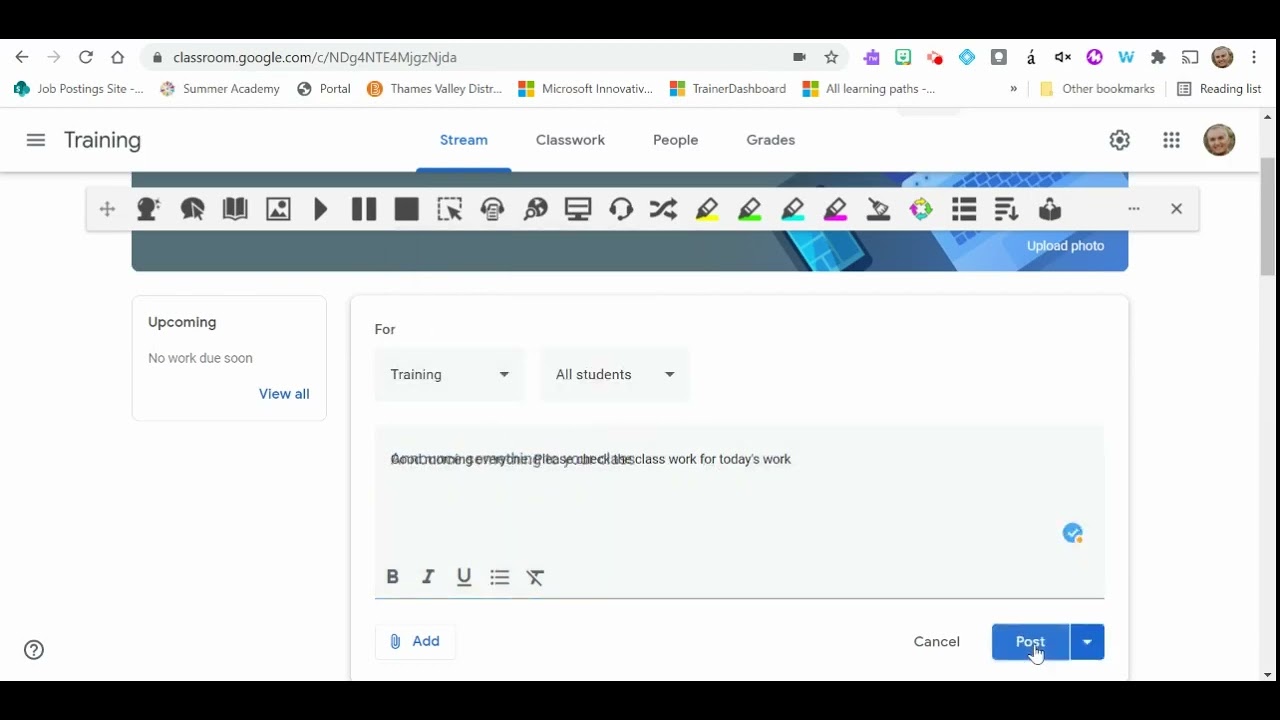Viewport: 1280px width, 720px height.
Task: Click the Post button
Action: (x=1030, y=642)
